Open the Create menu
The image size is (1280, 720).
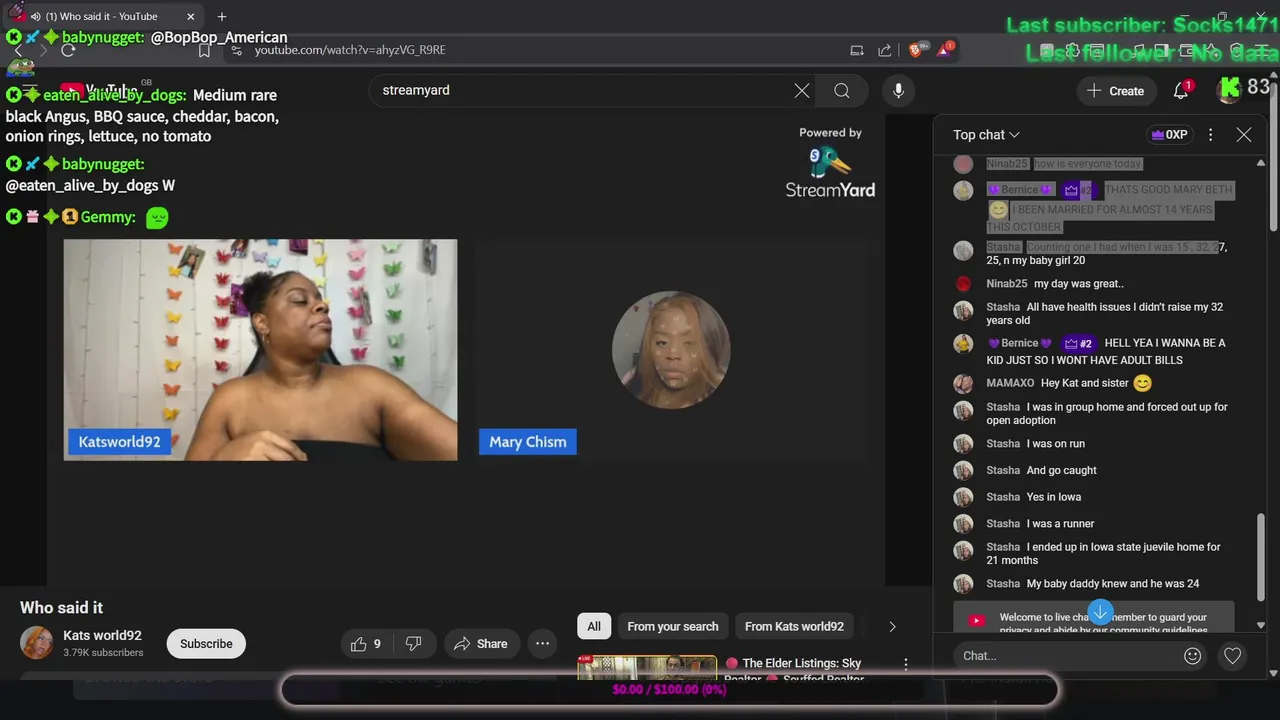pyautogui.click(x=1116, y=91)
